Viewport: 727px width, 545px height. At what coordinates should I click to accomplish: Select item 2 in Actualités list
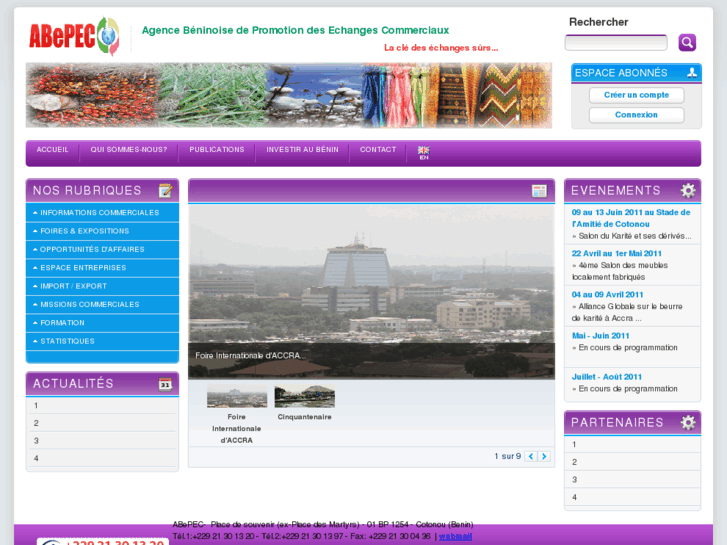pyautogui.click(x=102, y=423)
